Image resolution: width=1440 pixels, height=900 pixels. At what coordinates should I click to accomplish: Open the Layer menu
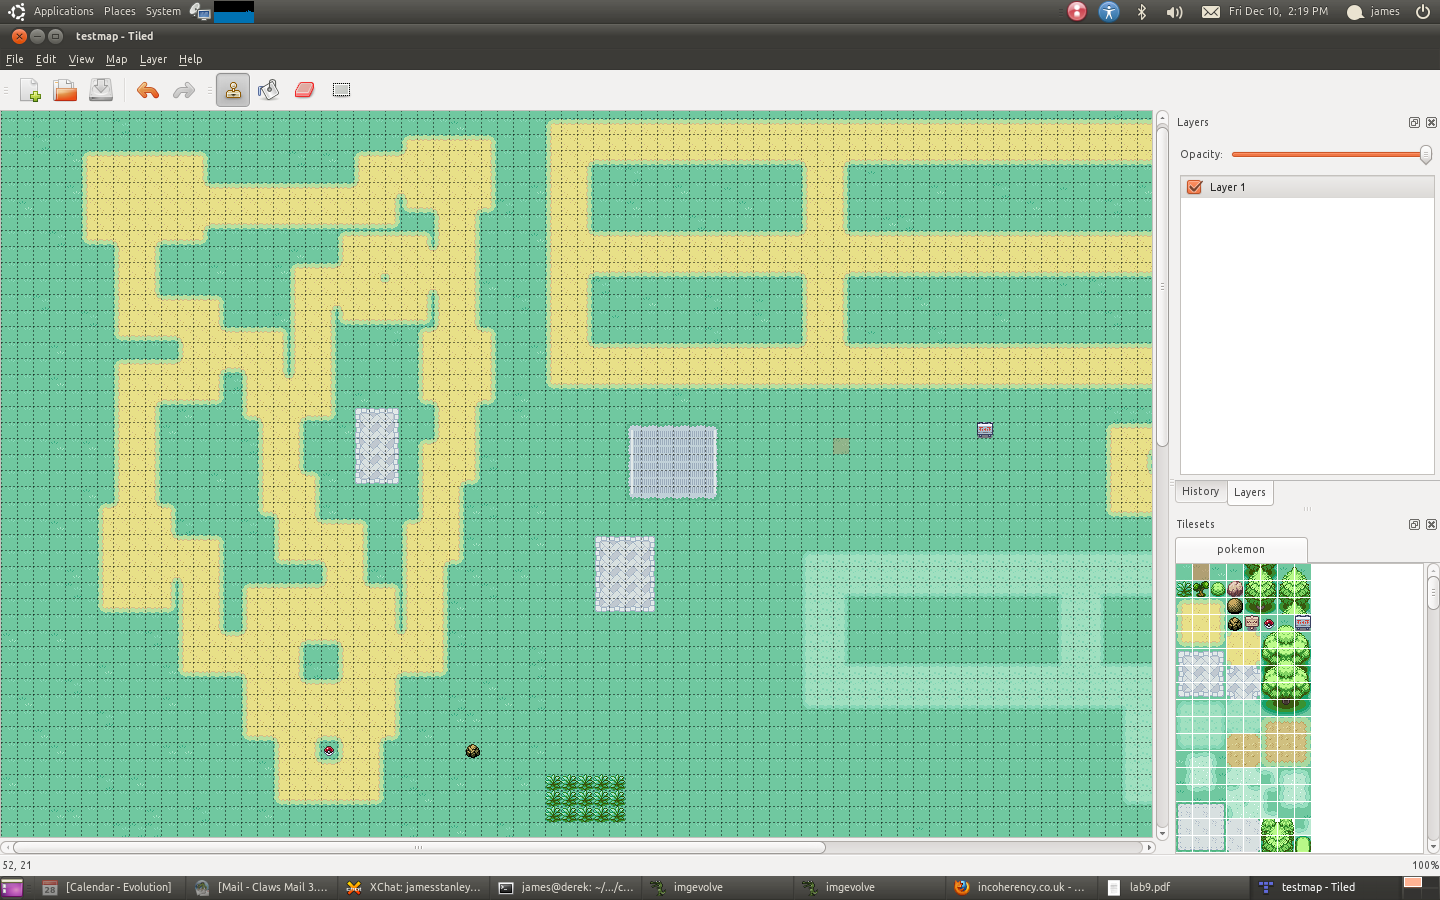pos(153,59)
